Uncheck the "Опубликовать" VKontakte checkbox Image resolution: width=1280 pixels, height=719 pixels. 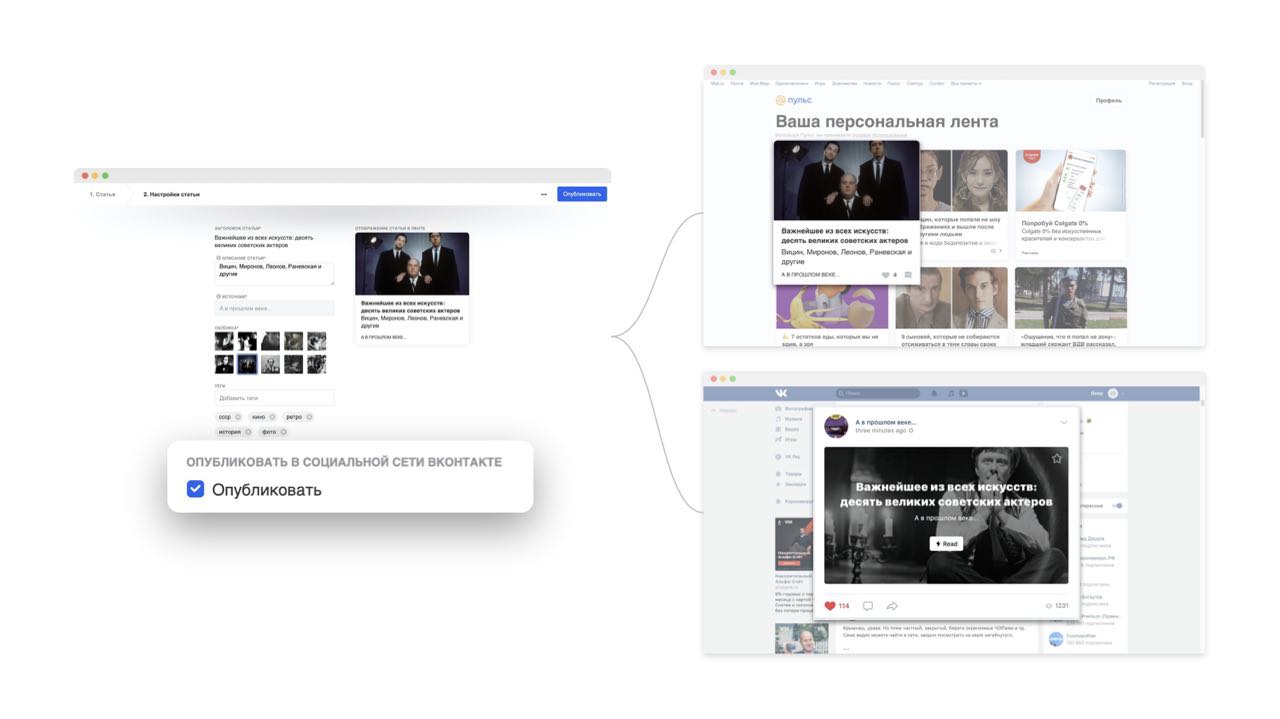[196, 489]
